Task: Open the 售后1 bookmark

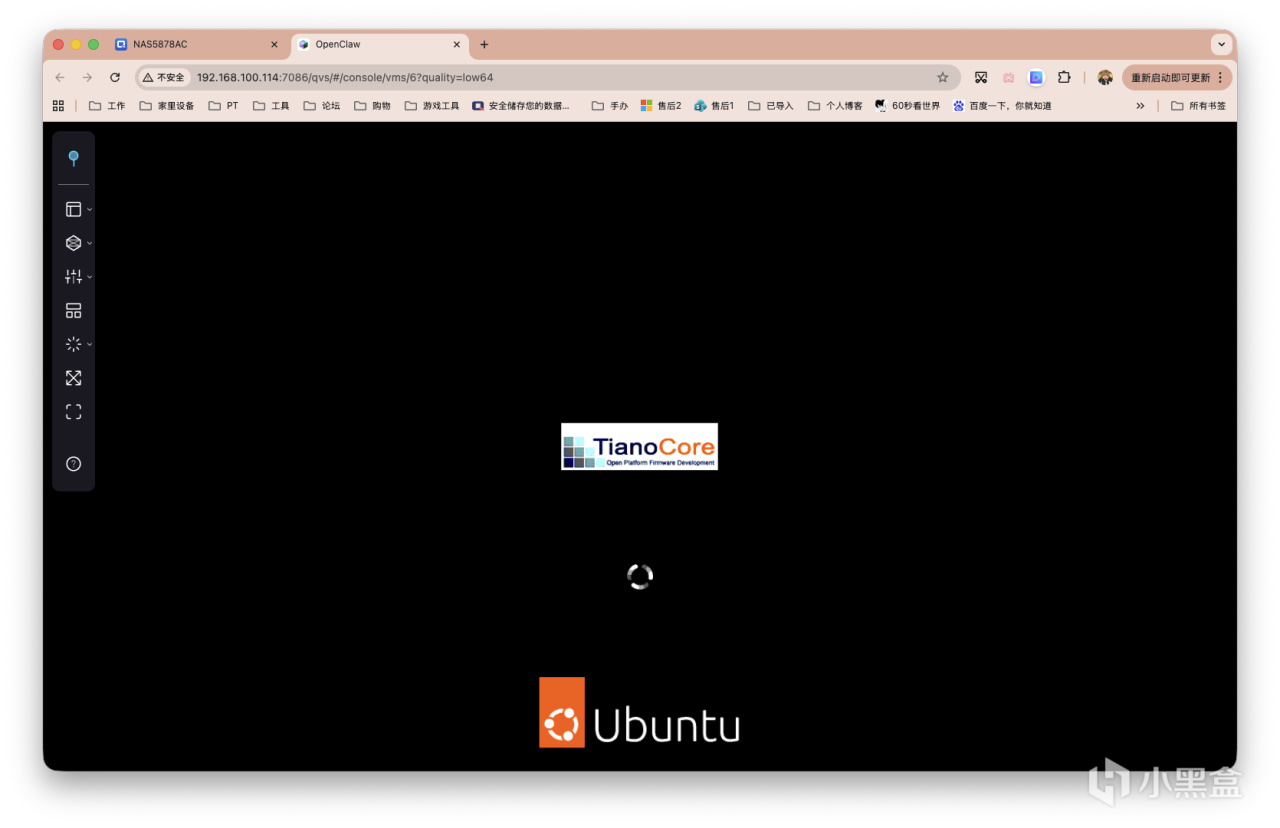Action: 714,106
